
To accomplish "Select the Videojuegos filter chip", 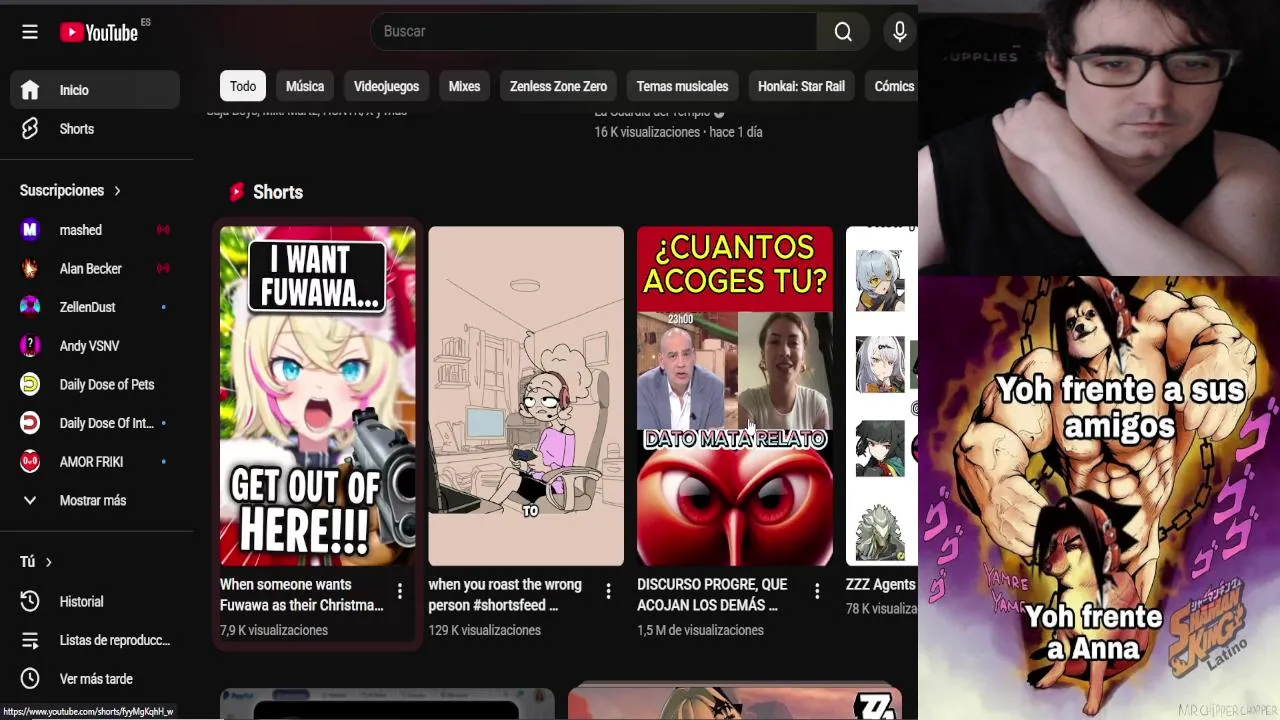I will tap(386, 86).
